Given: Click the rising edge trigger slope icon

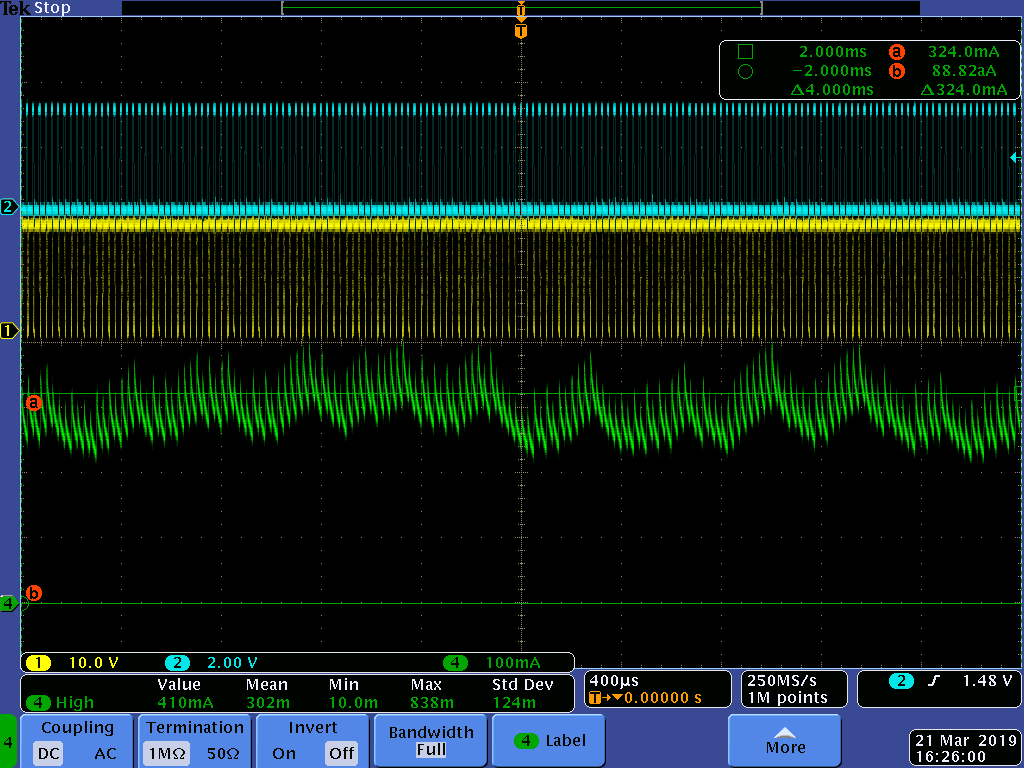Looking at the screenshot, I should click(x=934, y=681).
